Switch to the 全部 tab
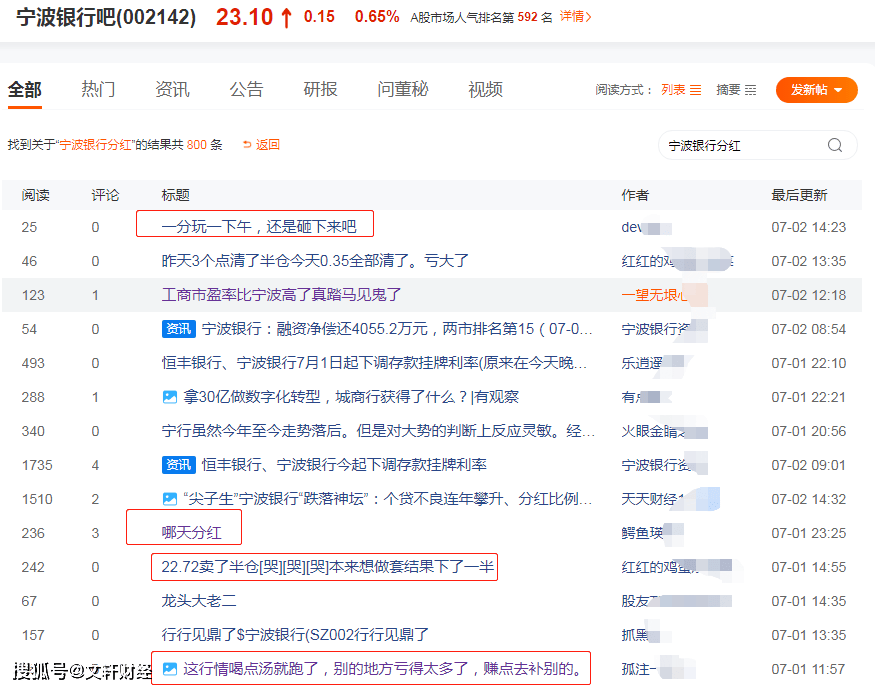The width and height of the screenshot is (875, 690). click(25, 89)
